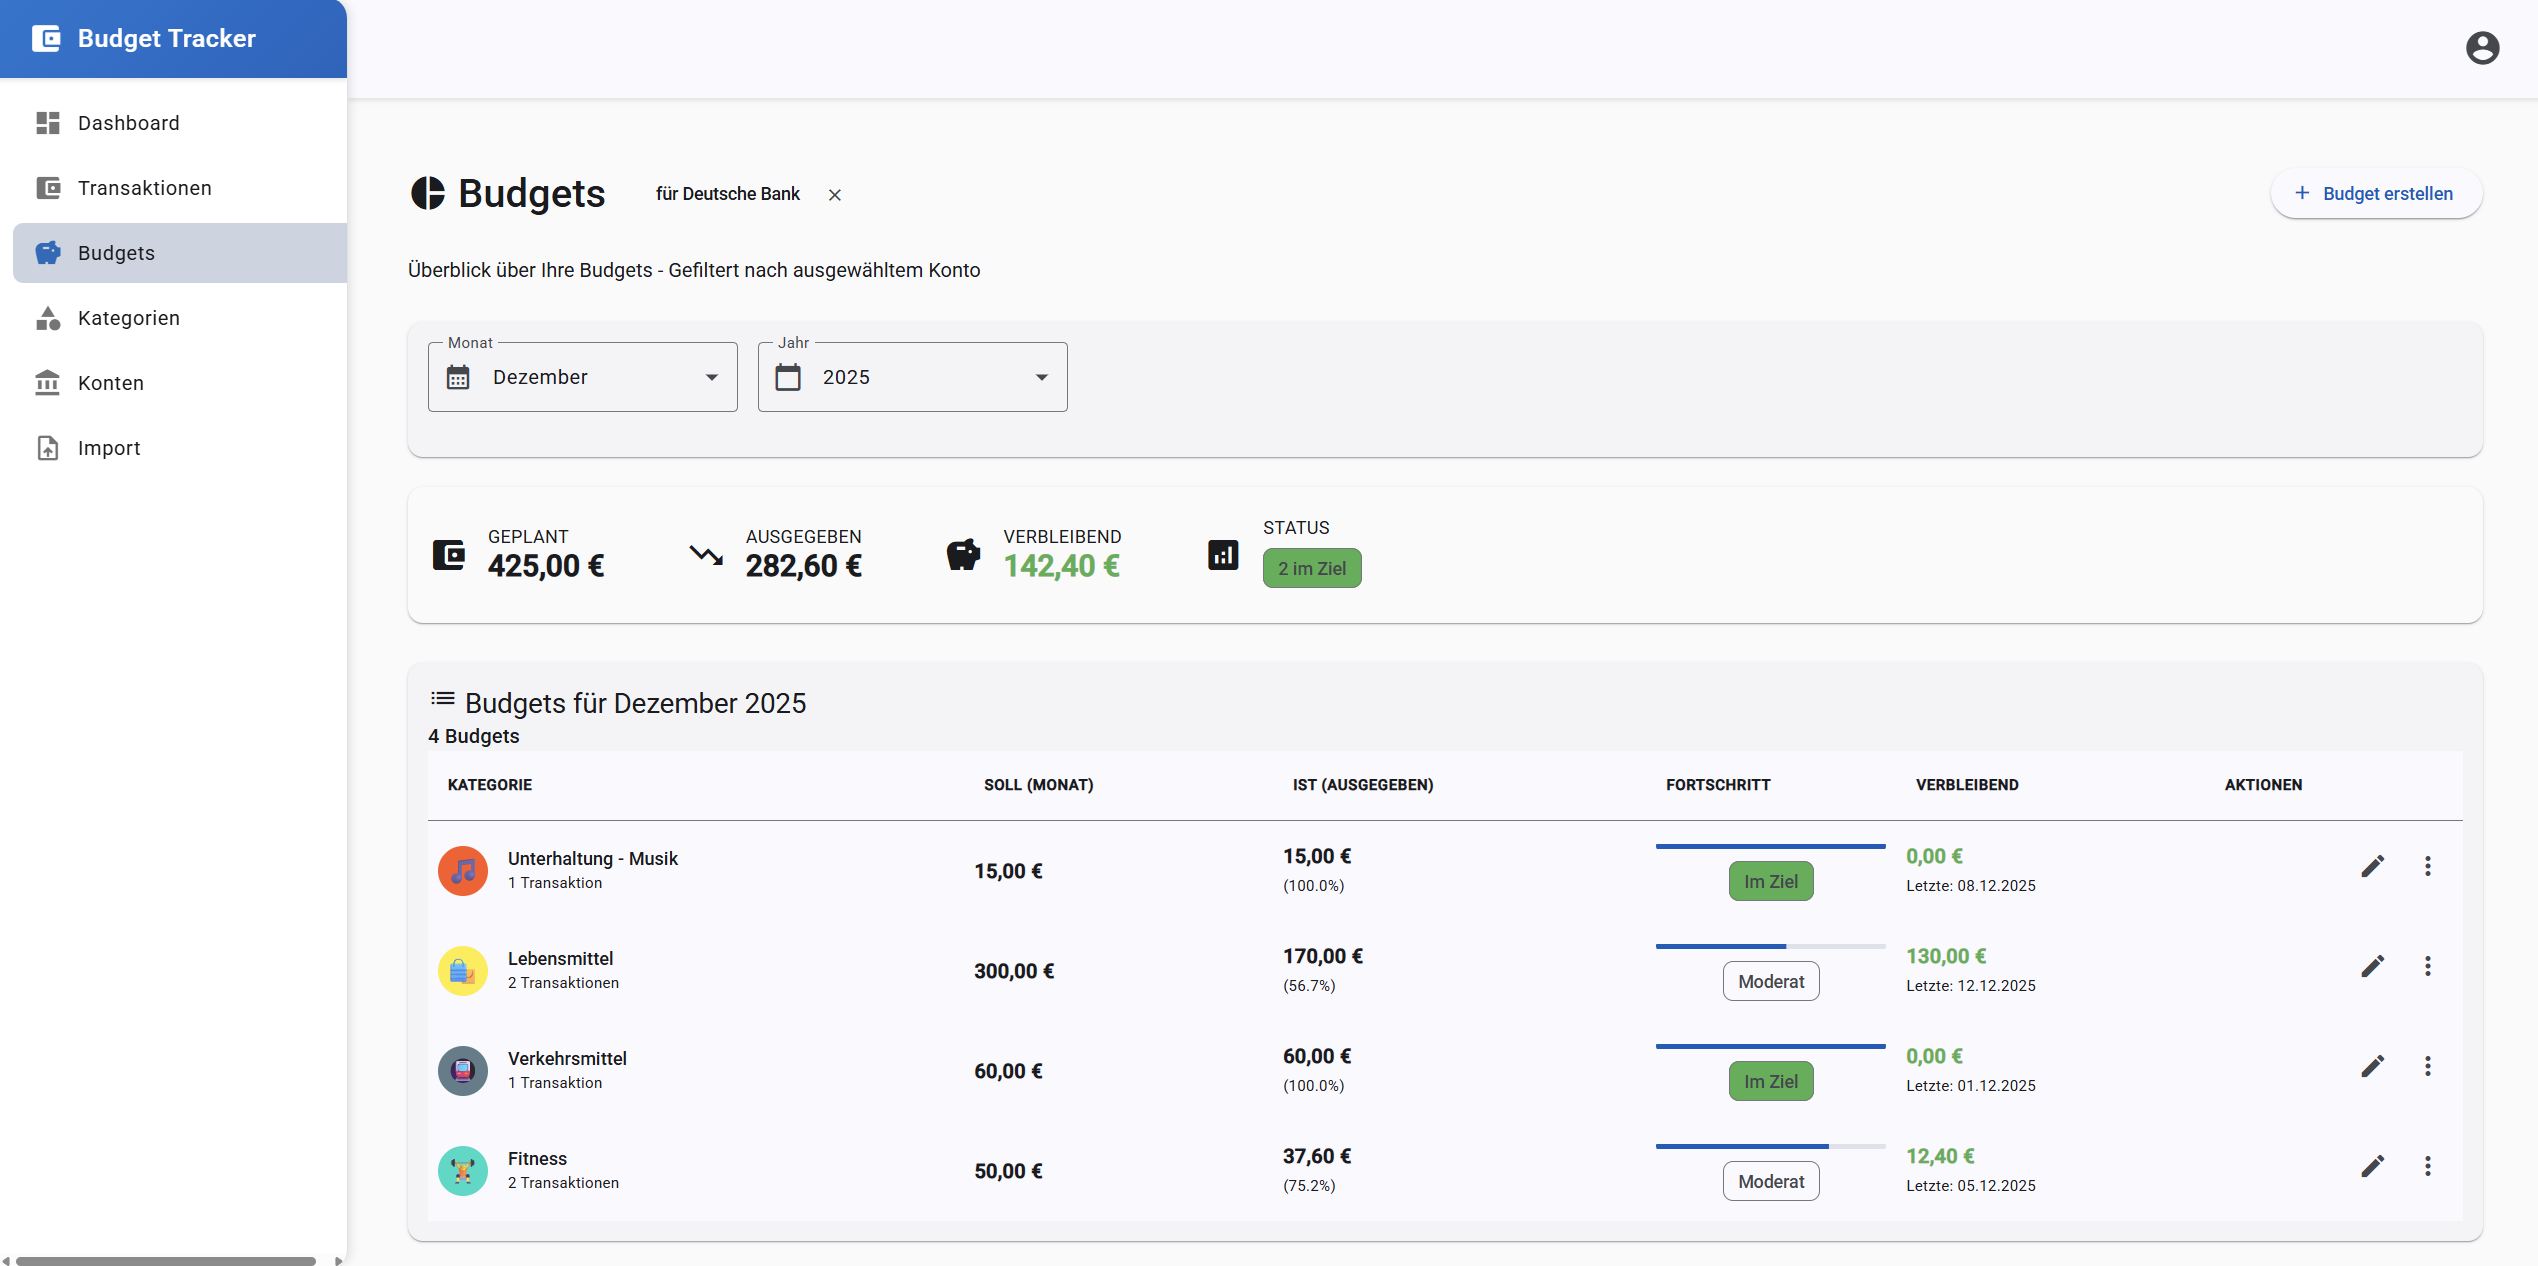Edit the Verkehrsmittel budget with pencil icon
The width and height of the screenshot is (2538, 1266).
click(x=2372, y=1066)
